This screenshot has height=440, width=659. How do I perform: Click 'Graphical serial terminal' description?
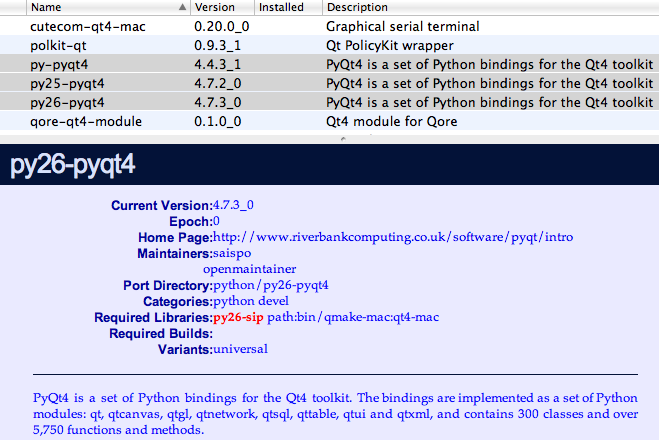pos(403,26)
